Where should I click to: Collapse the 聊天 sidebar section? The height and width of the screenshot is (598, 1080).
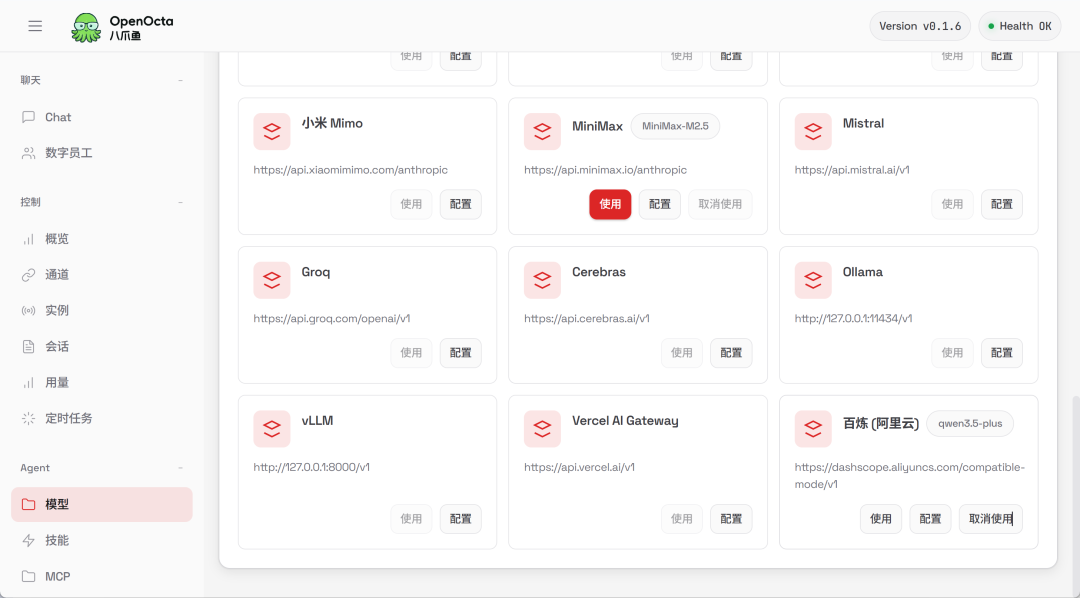180,81
